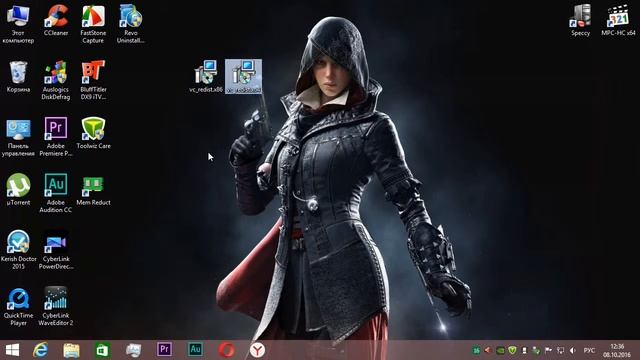Select the Revo Uninstaller shortcut
Image resolution: width=640 pixels, height=360 pixels.
pyautogui.click(x=131, y=23)
